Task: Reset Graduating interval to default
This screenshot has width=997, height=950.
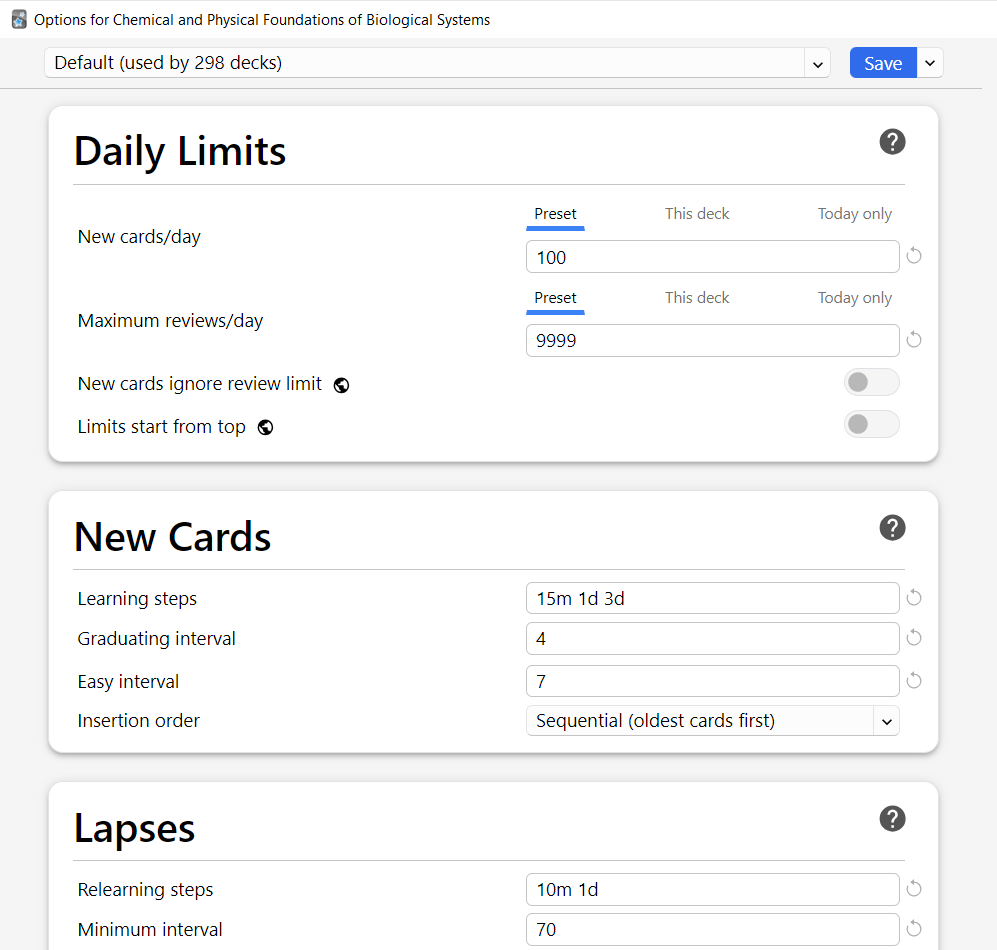Action: 913,638
